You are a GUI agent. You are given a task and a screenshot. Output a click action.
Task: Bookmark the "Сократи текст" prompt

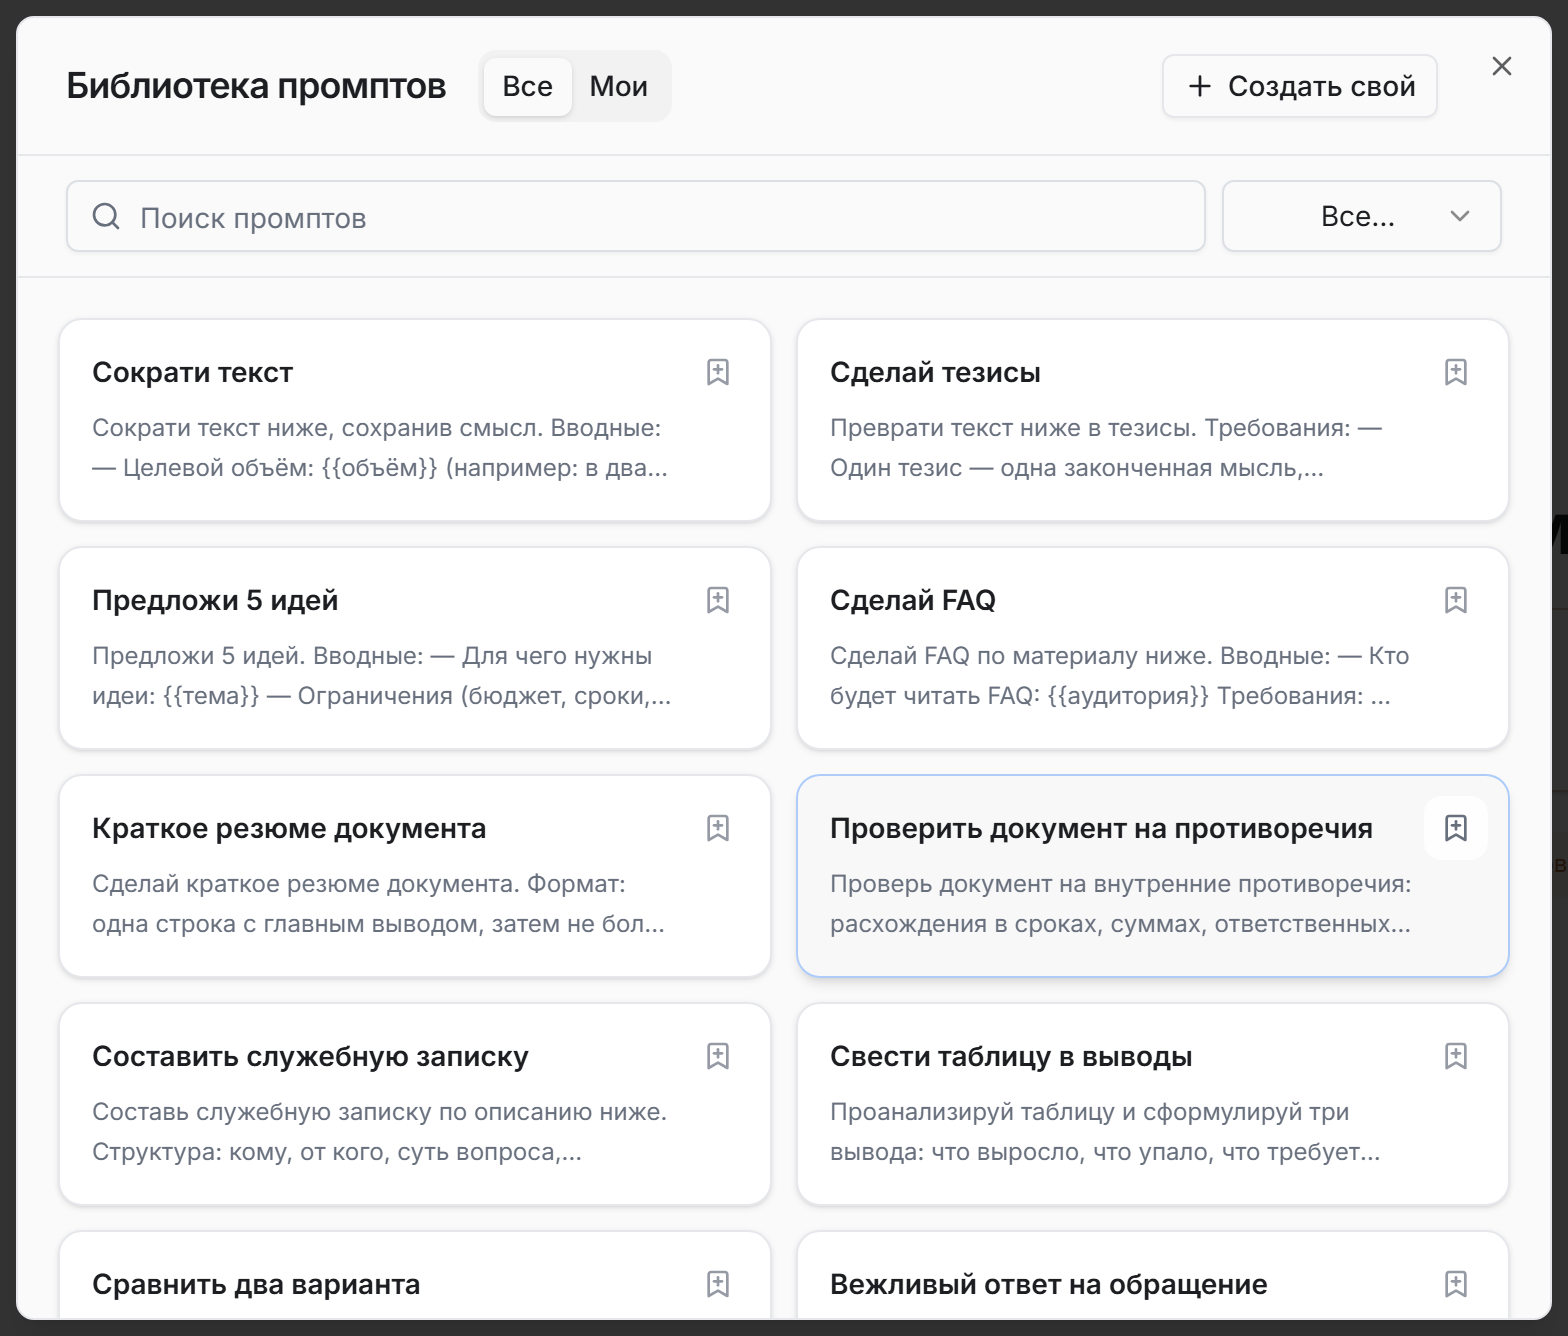[718, 372]
